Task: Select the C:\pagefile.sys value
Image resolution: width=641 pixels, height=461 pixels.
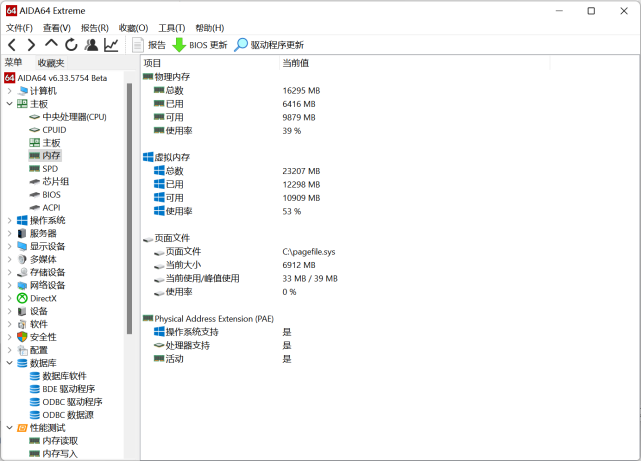Action: (309, 252)
